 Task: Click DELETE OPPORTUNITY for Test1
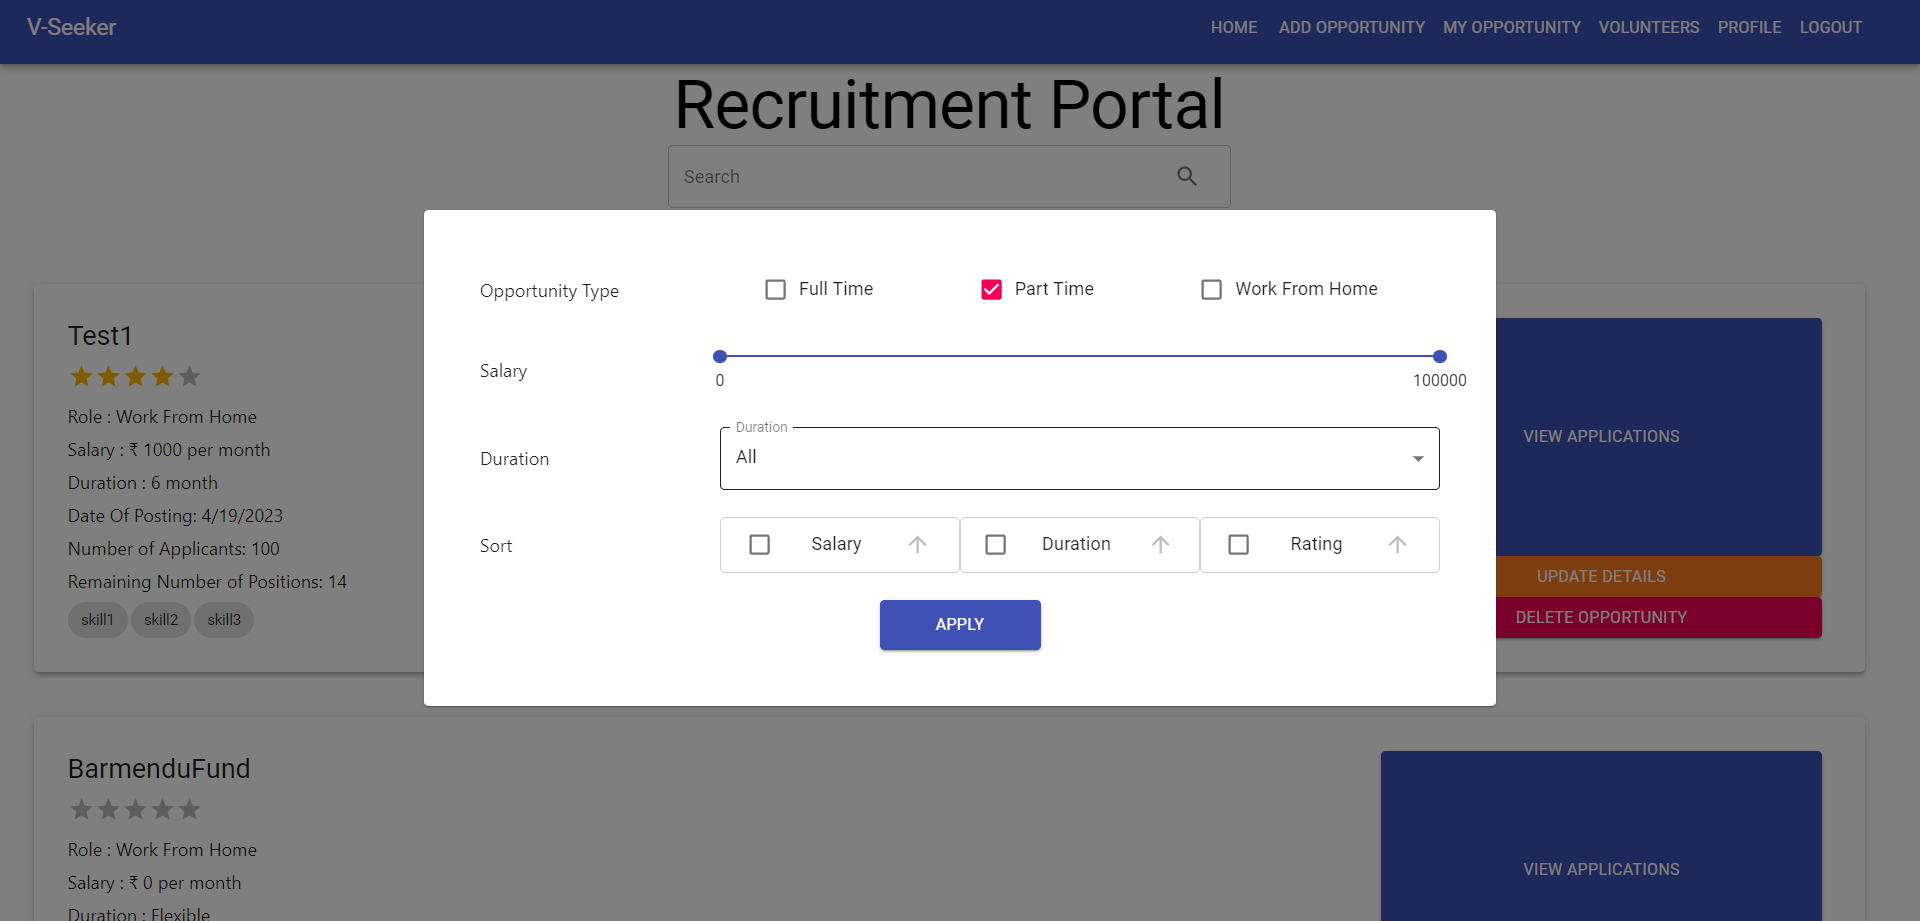[1601, 618]
